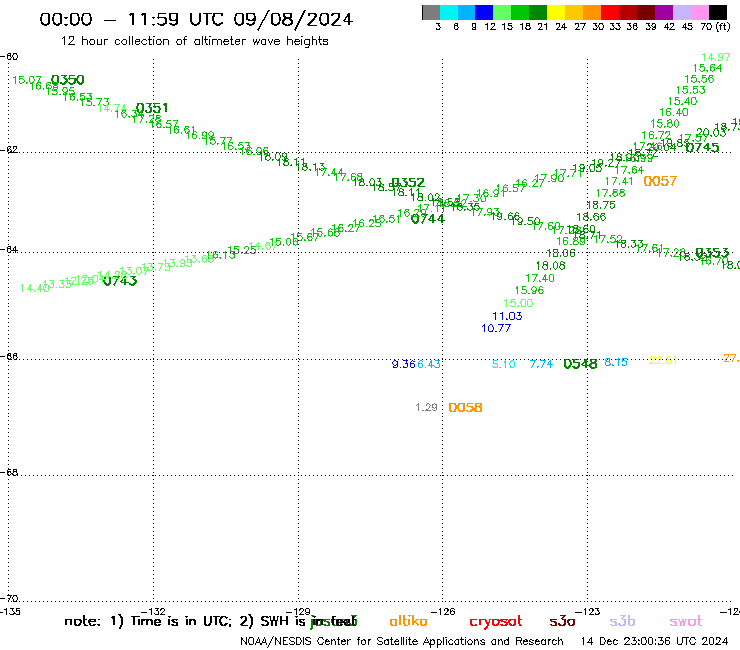Click the blue 11.03 wave height value
740x650 pixels.
[x=507, y=316]
